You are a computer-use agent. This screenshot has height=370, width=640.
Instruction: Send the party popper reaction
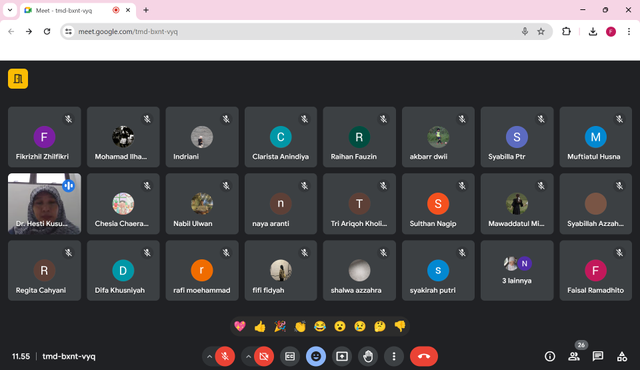coord(280,326)
